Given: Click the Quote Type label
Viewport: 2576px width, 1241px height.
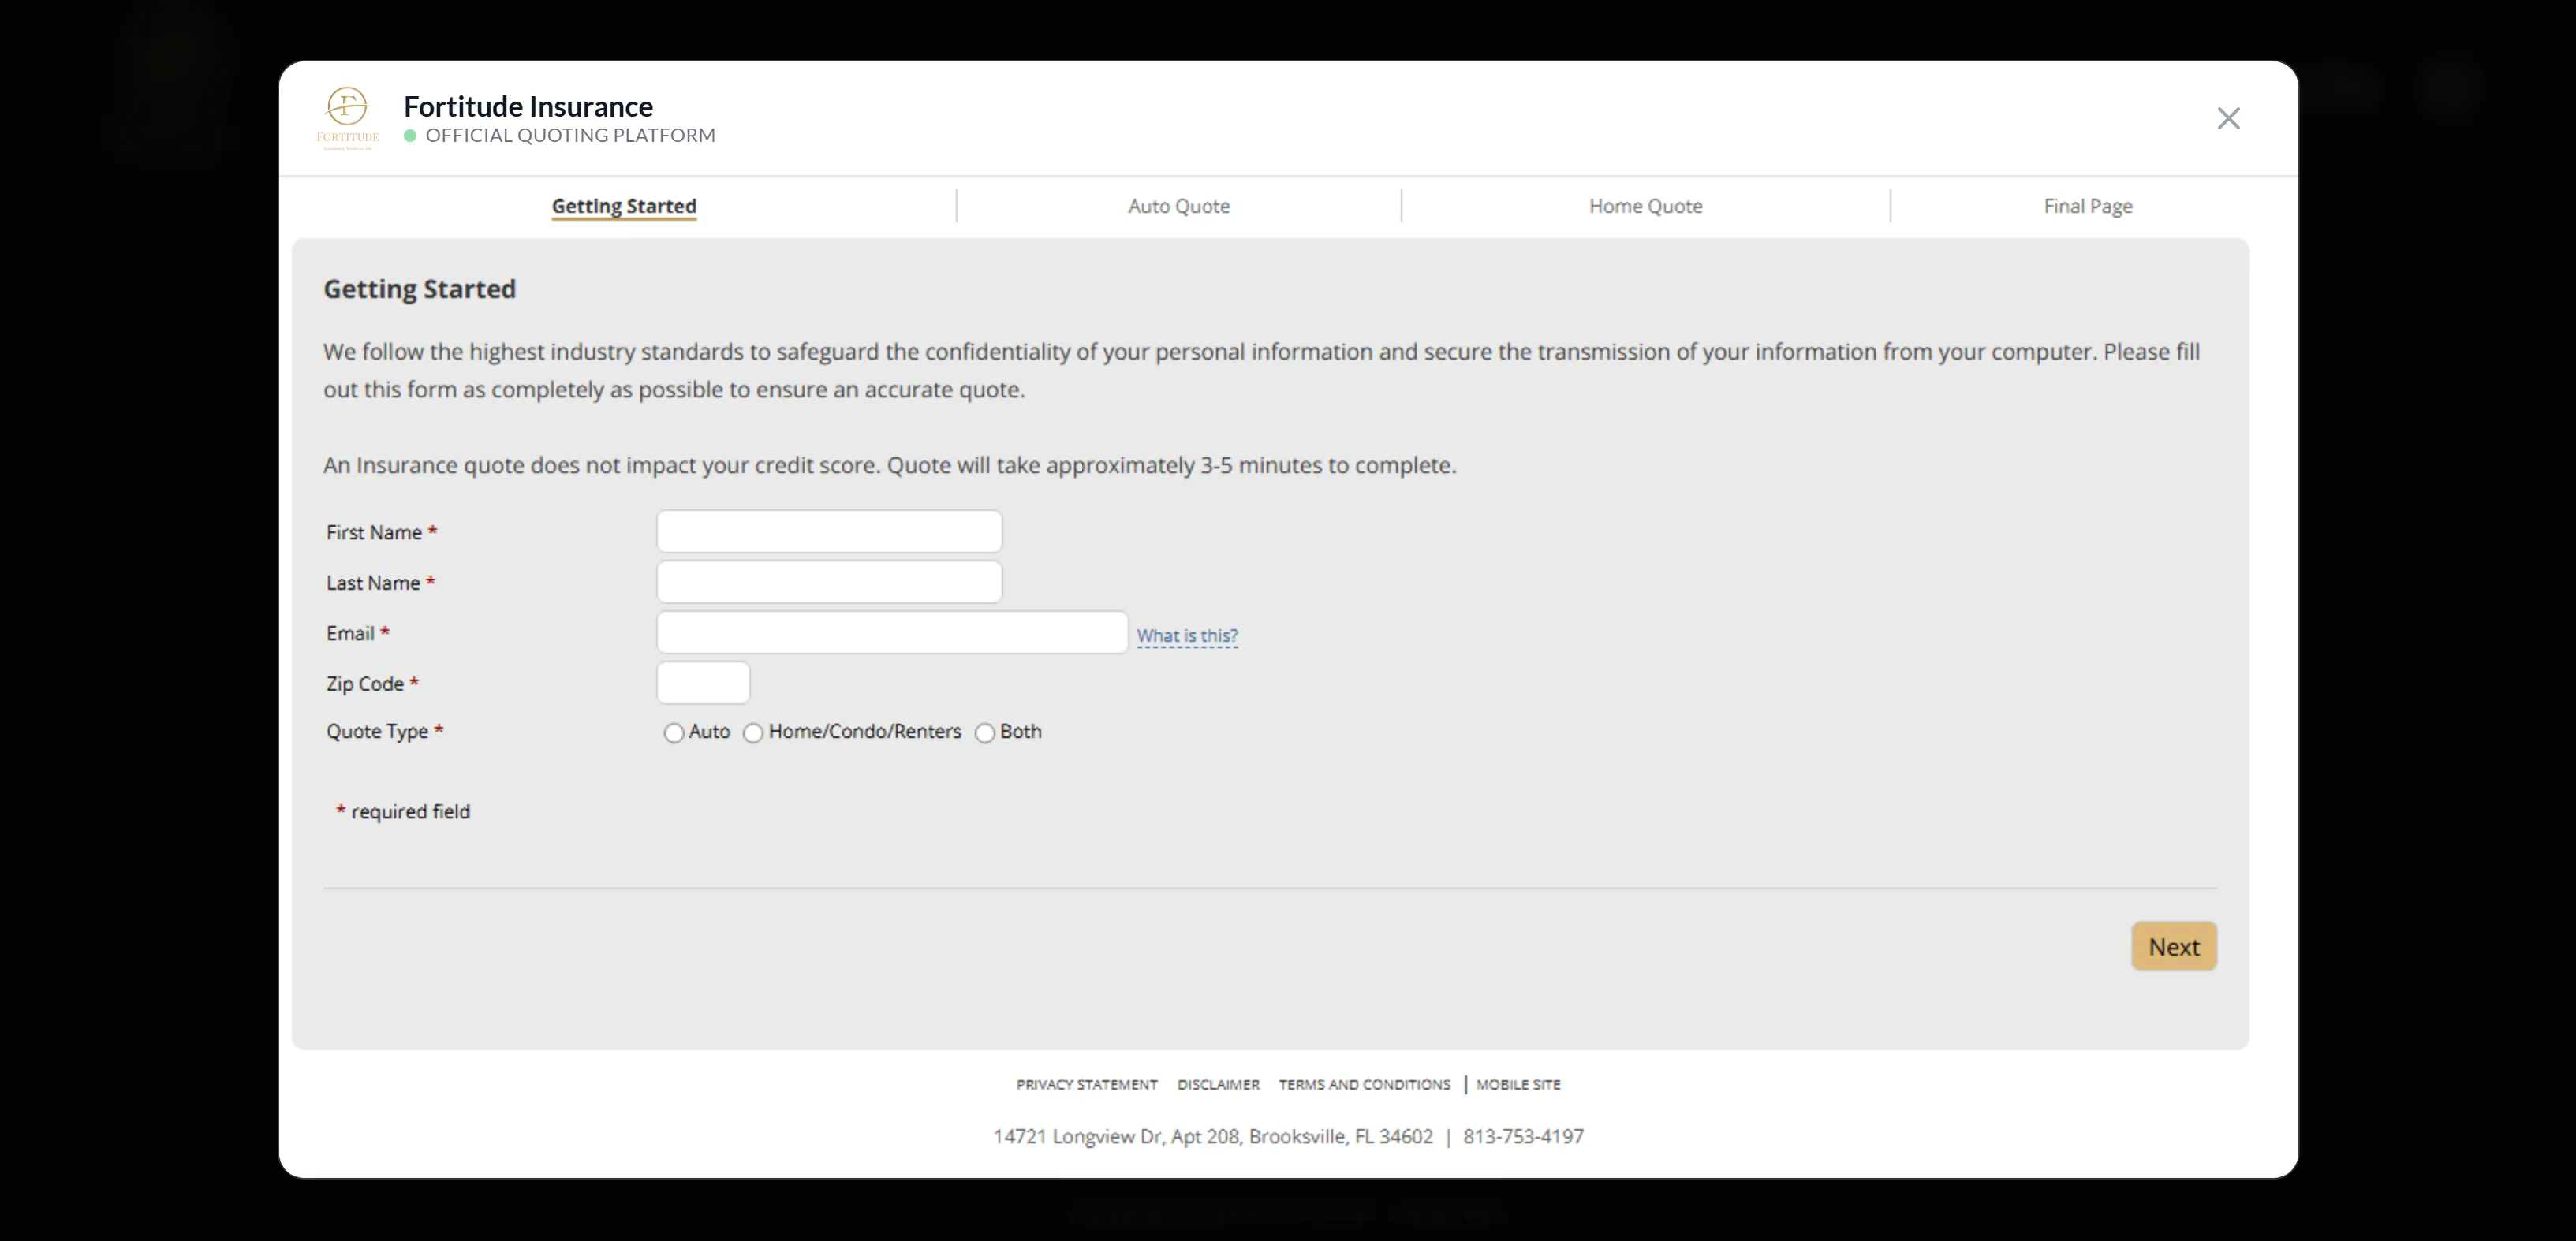Looking at the screenshot, I should [x=377, y=732].
